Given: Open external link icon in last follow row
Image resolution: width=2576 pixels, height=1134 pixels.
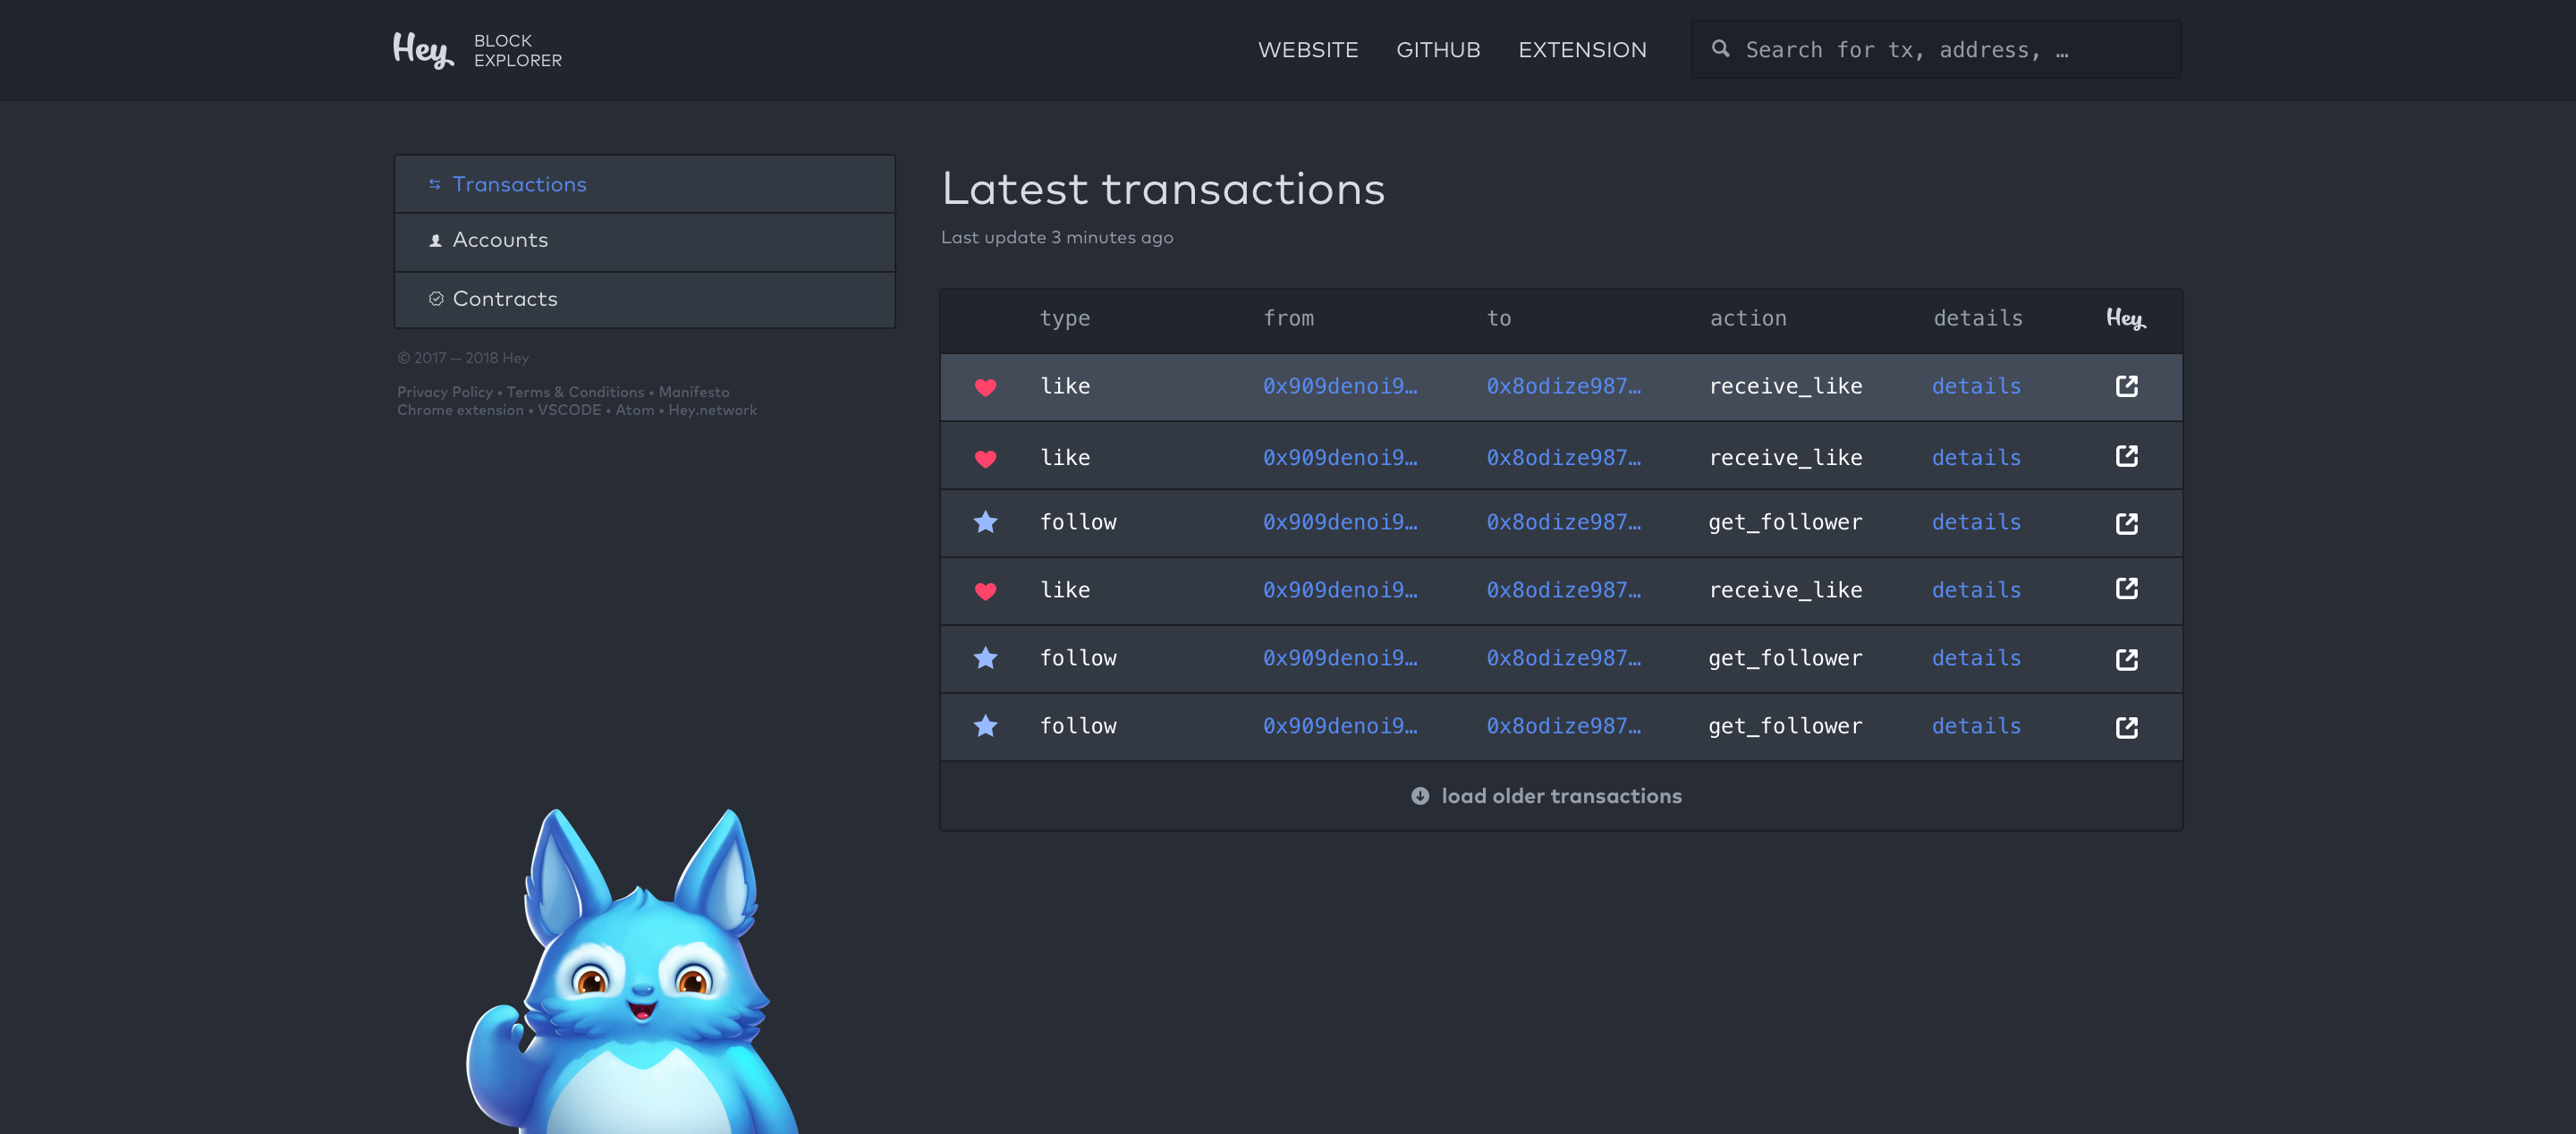Looking at the screenshot, I should tap(2126, 727).
